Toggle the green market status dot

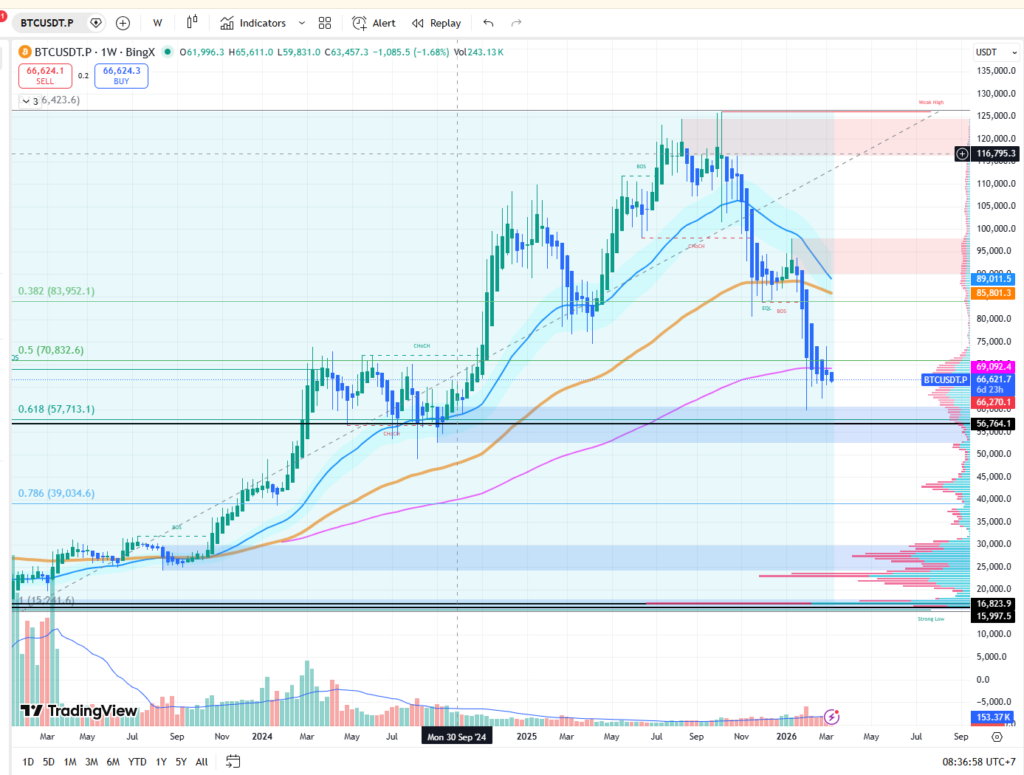point(167,51)
